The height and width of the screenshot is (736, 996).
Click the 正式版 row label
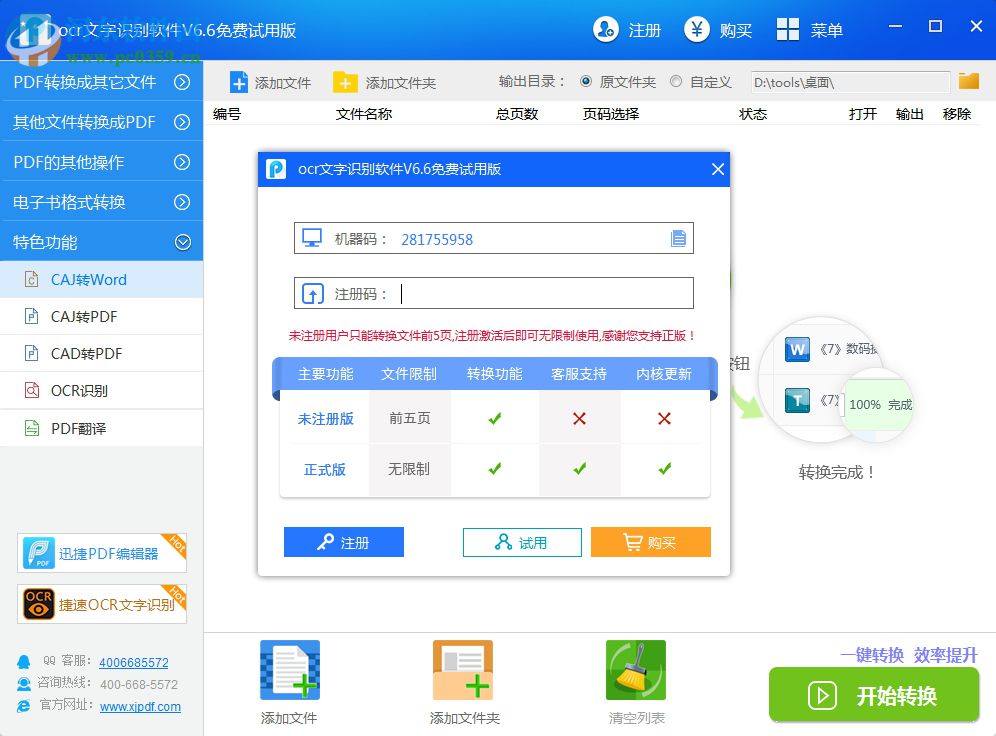click(x=325, y=469)
